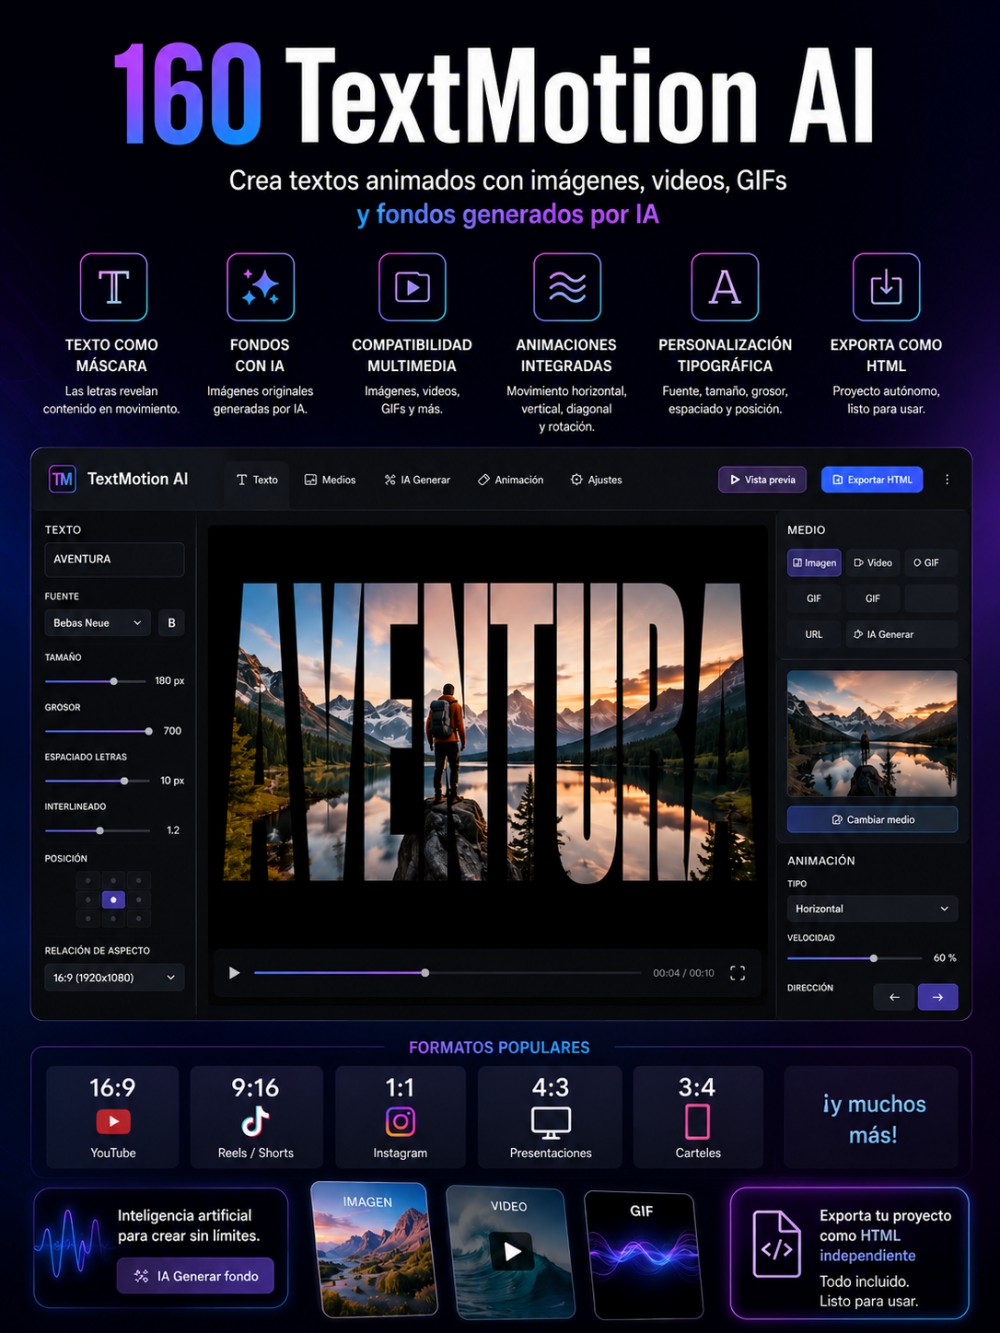Toggle the bold B button
1000x1333 pixels.
[172, 623]
